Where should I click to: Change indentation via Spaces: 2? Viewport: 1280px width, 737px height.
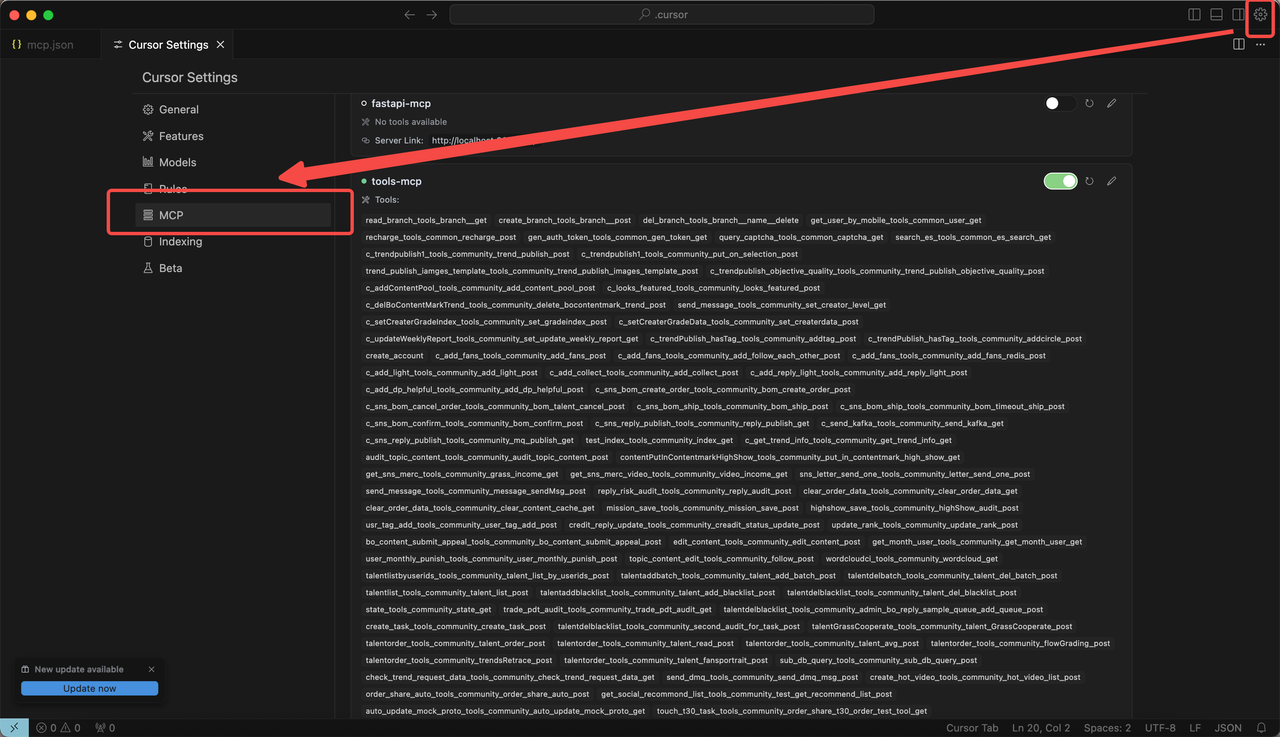tap(1107, 728)
